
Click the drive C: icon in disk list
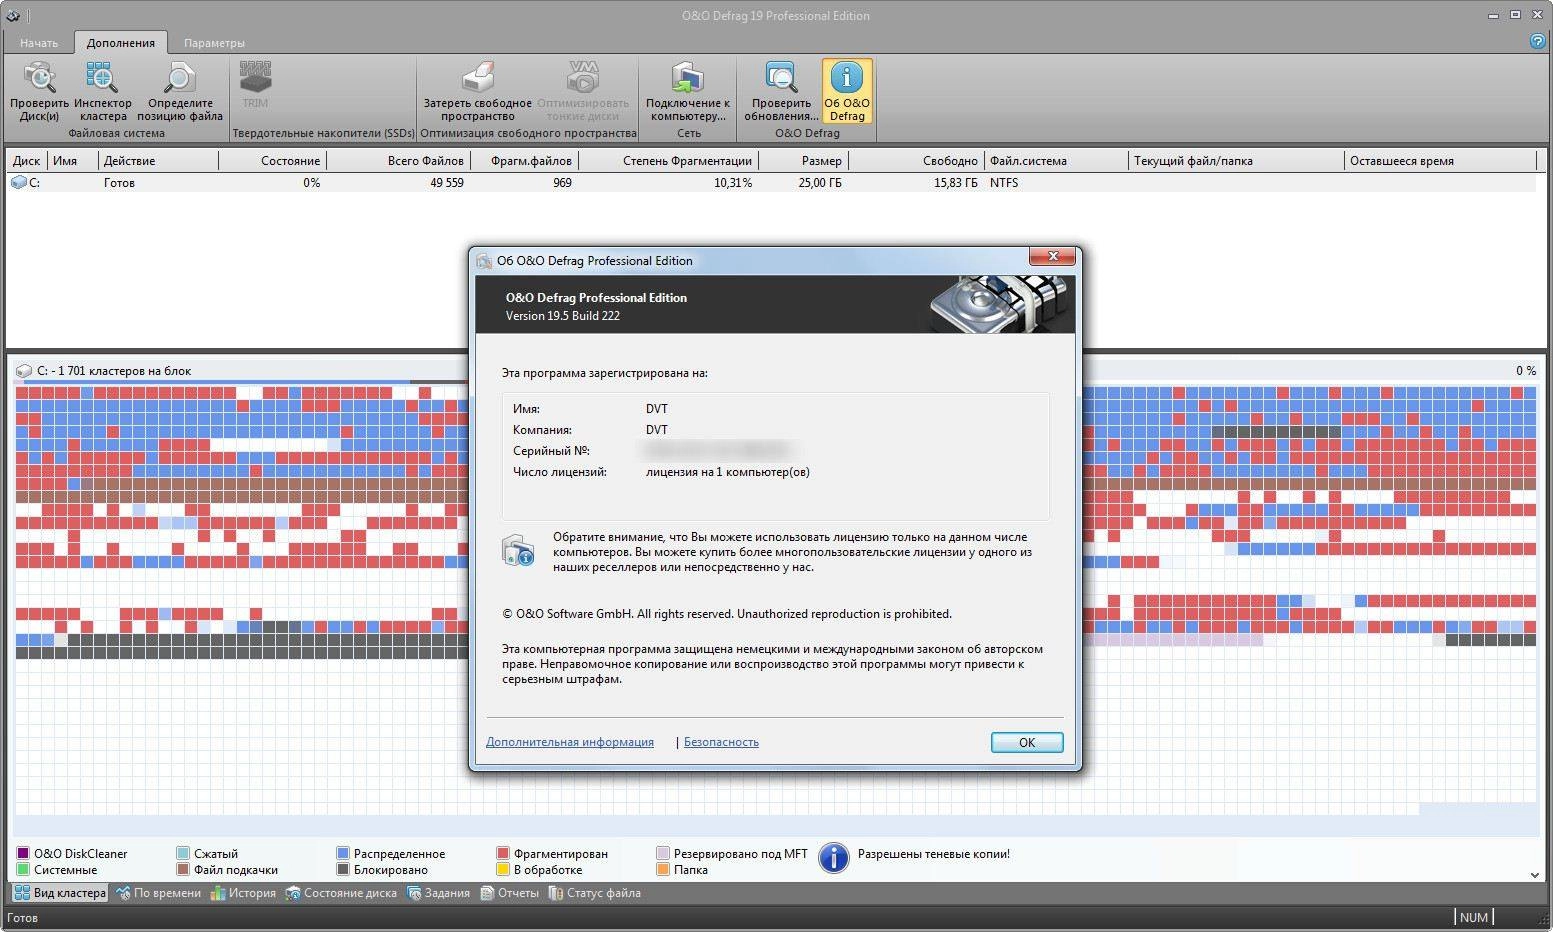[18, 183]
